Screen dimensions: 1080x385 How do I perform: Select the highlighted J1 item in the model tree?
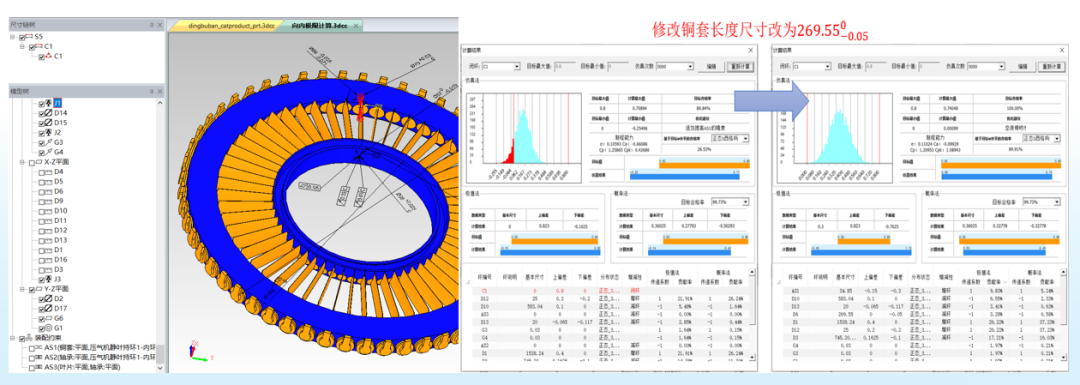click(x=58, y=103)
